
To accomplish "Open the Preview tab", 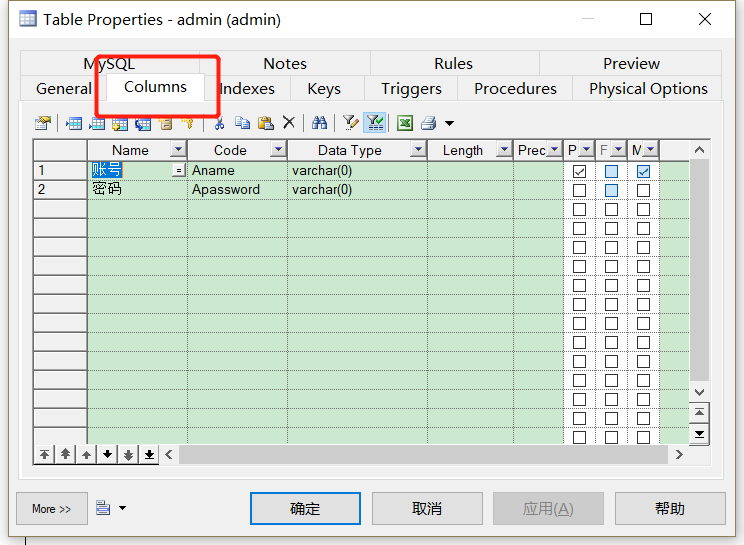I will (x=631, y=64).
